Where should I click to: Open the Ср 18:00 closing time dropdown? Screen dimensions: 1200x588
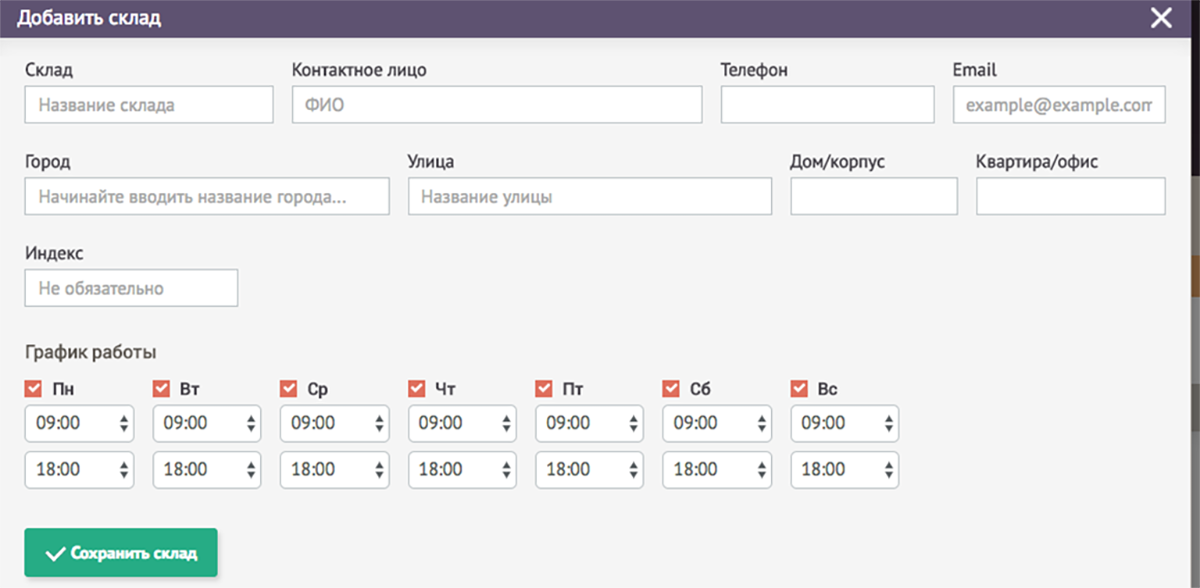(334, 470)
